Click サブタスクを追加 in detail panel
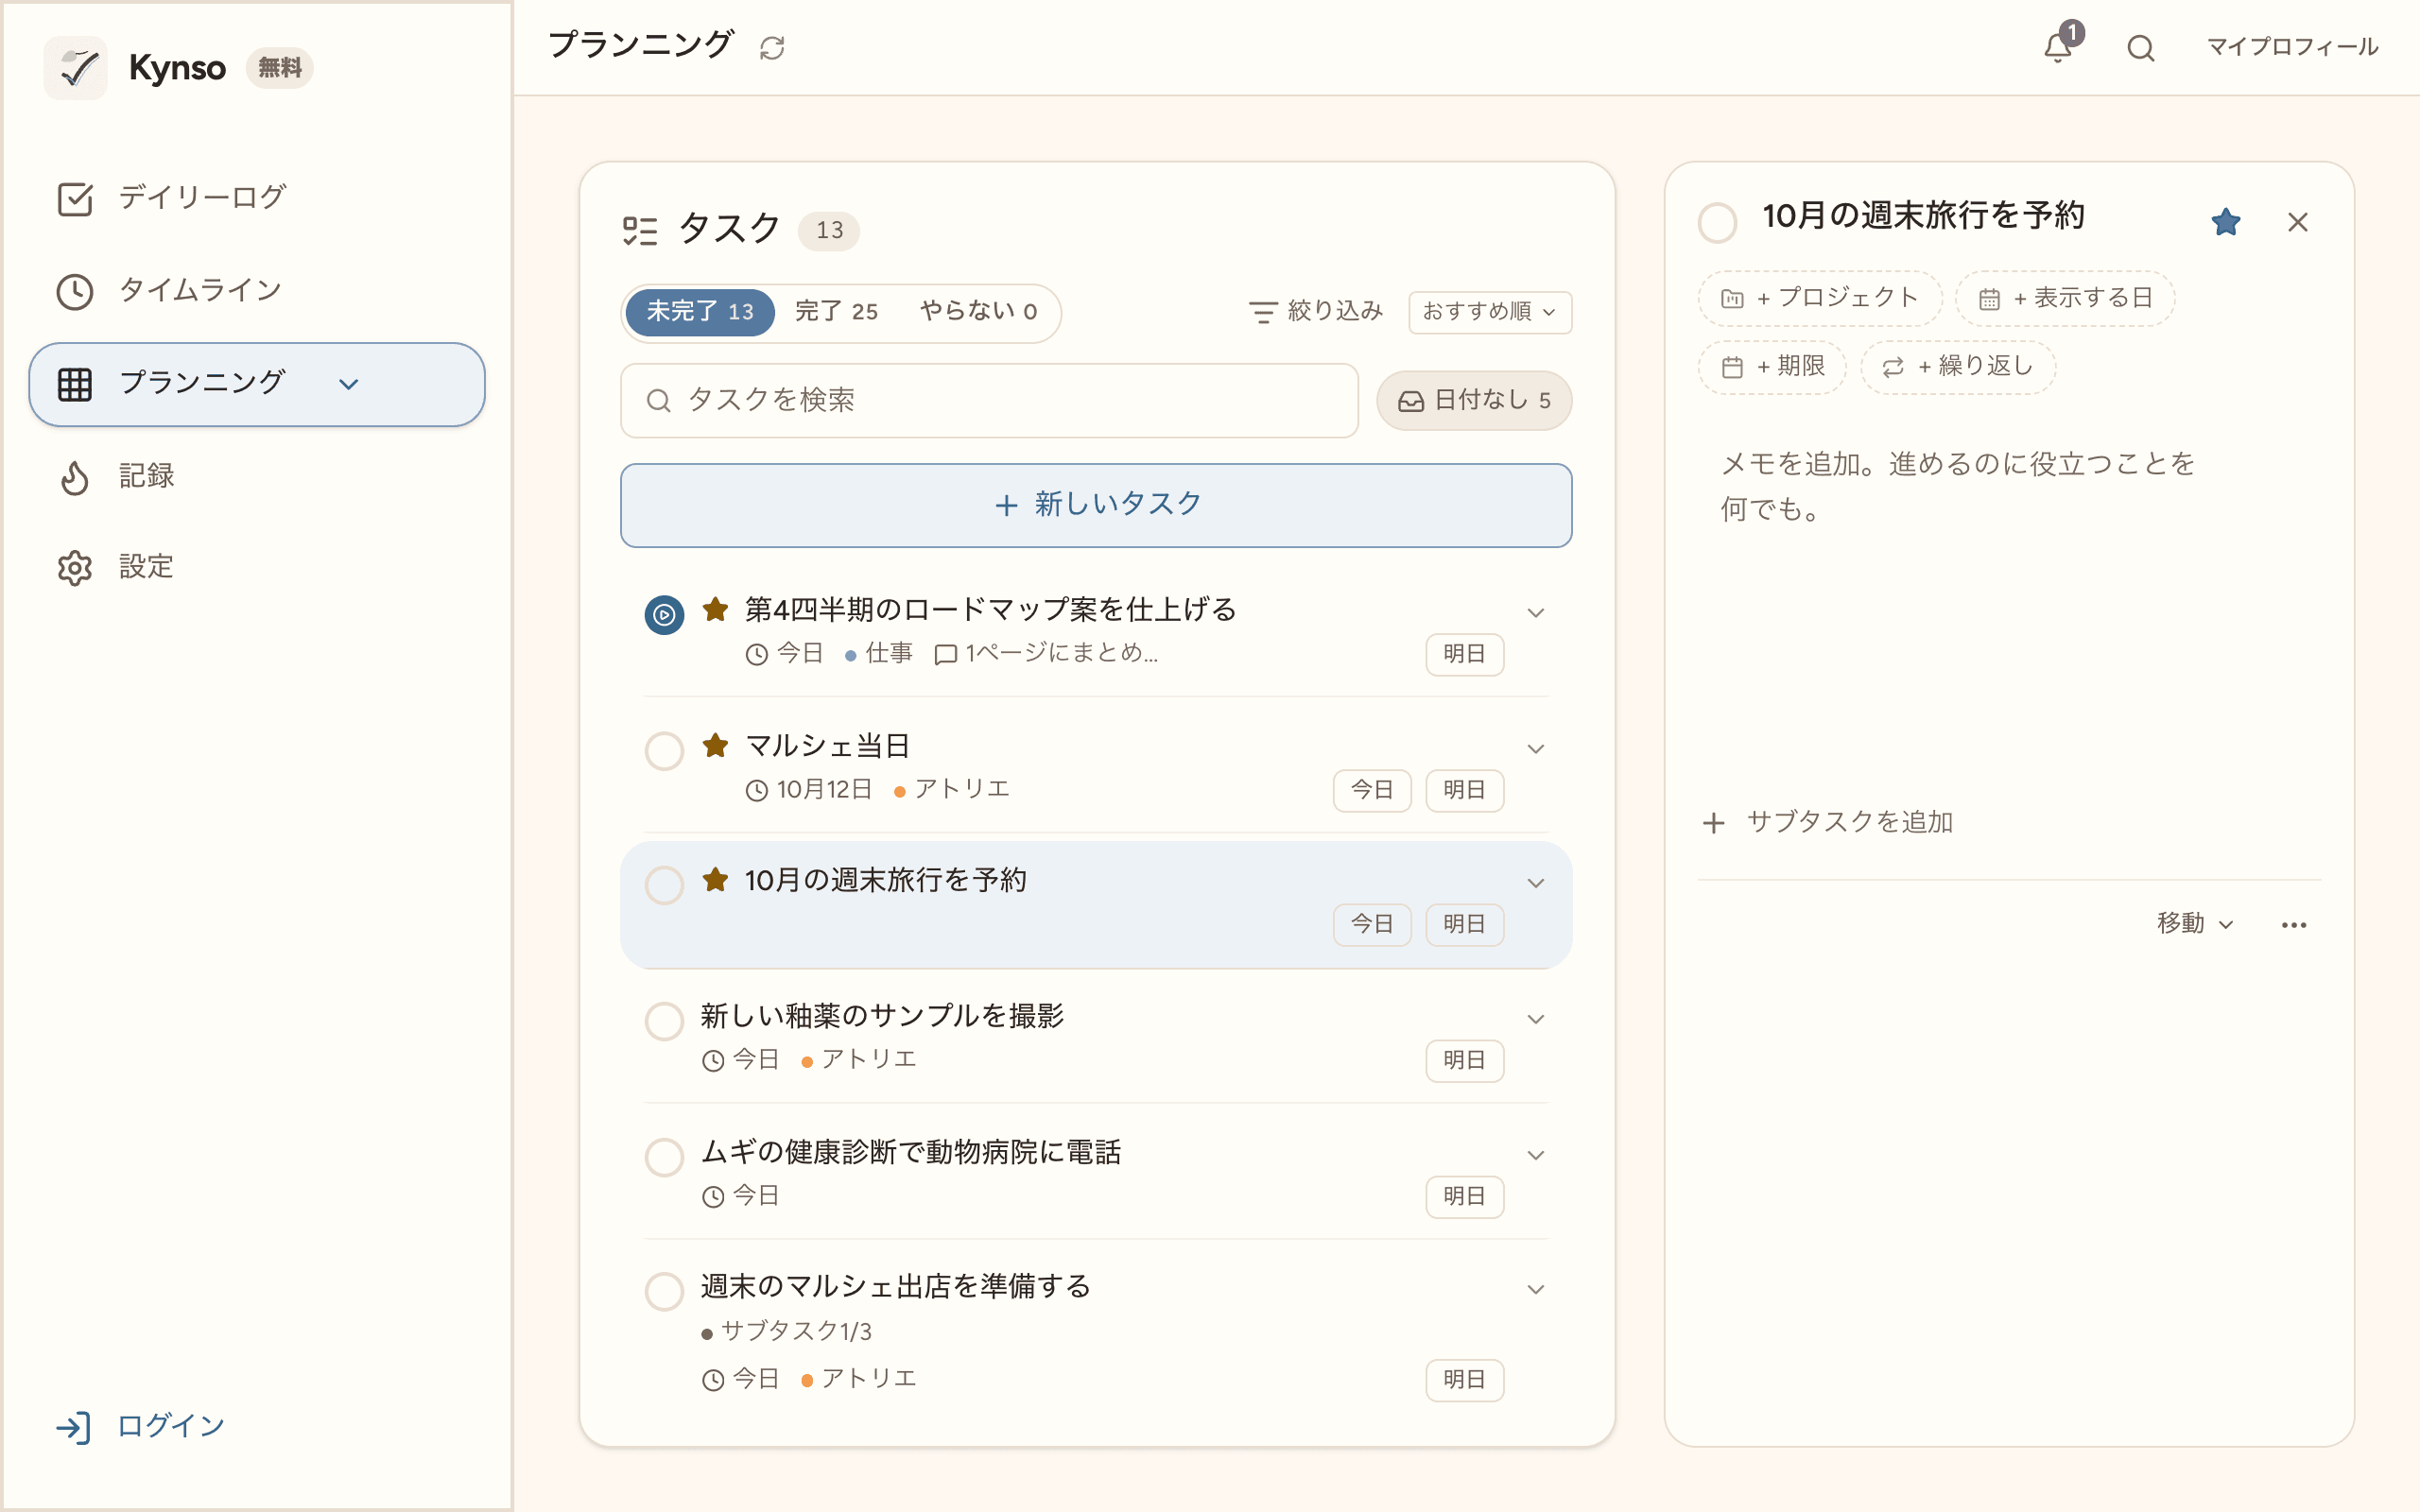Screen dimensions: 2420x1512 coord(1827,823)
